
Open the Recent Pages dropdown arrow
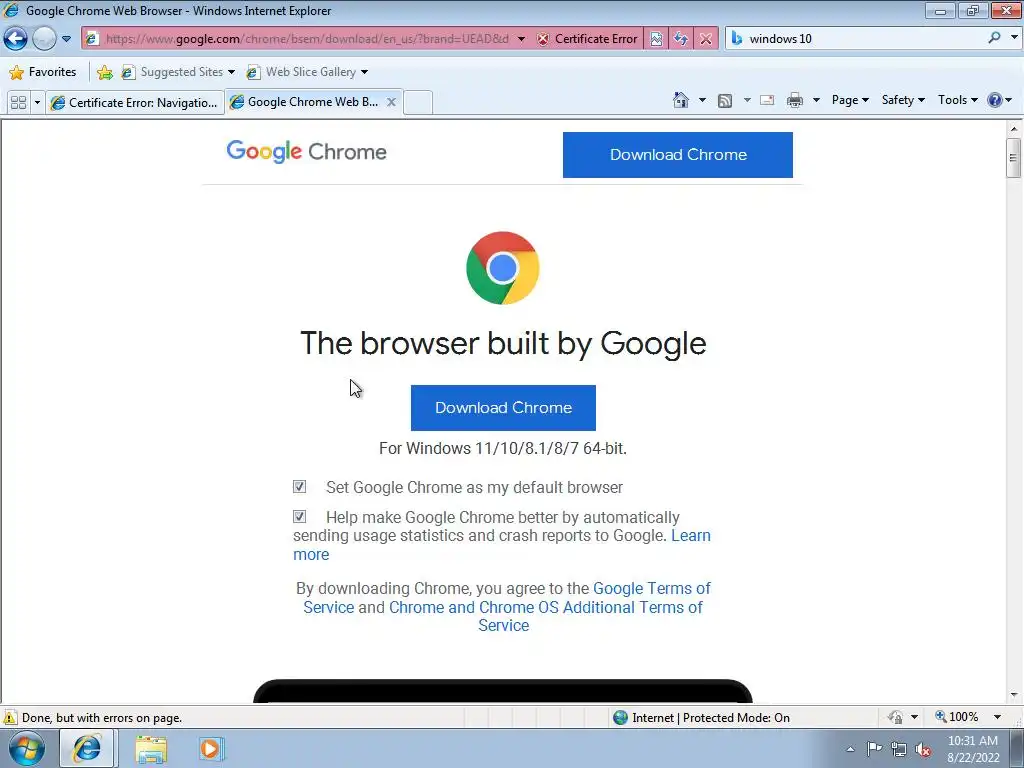coord(67,39)
